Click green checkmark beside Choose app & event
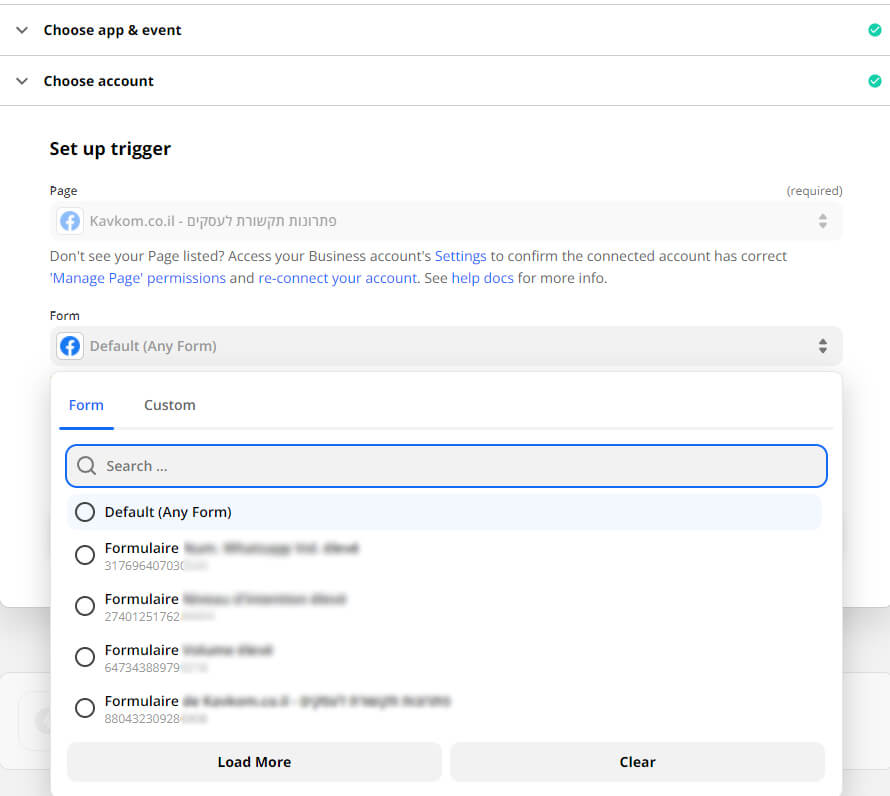 (875, 30)
